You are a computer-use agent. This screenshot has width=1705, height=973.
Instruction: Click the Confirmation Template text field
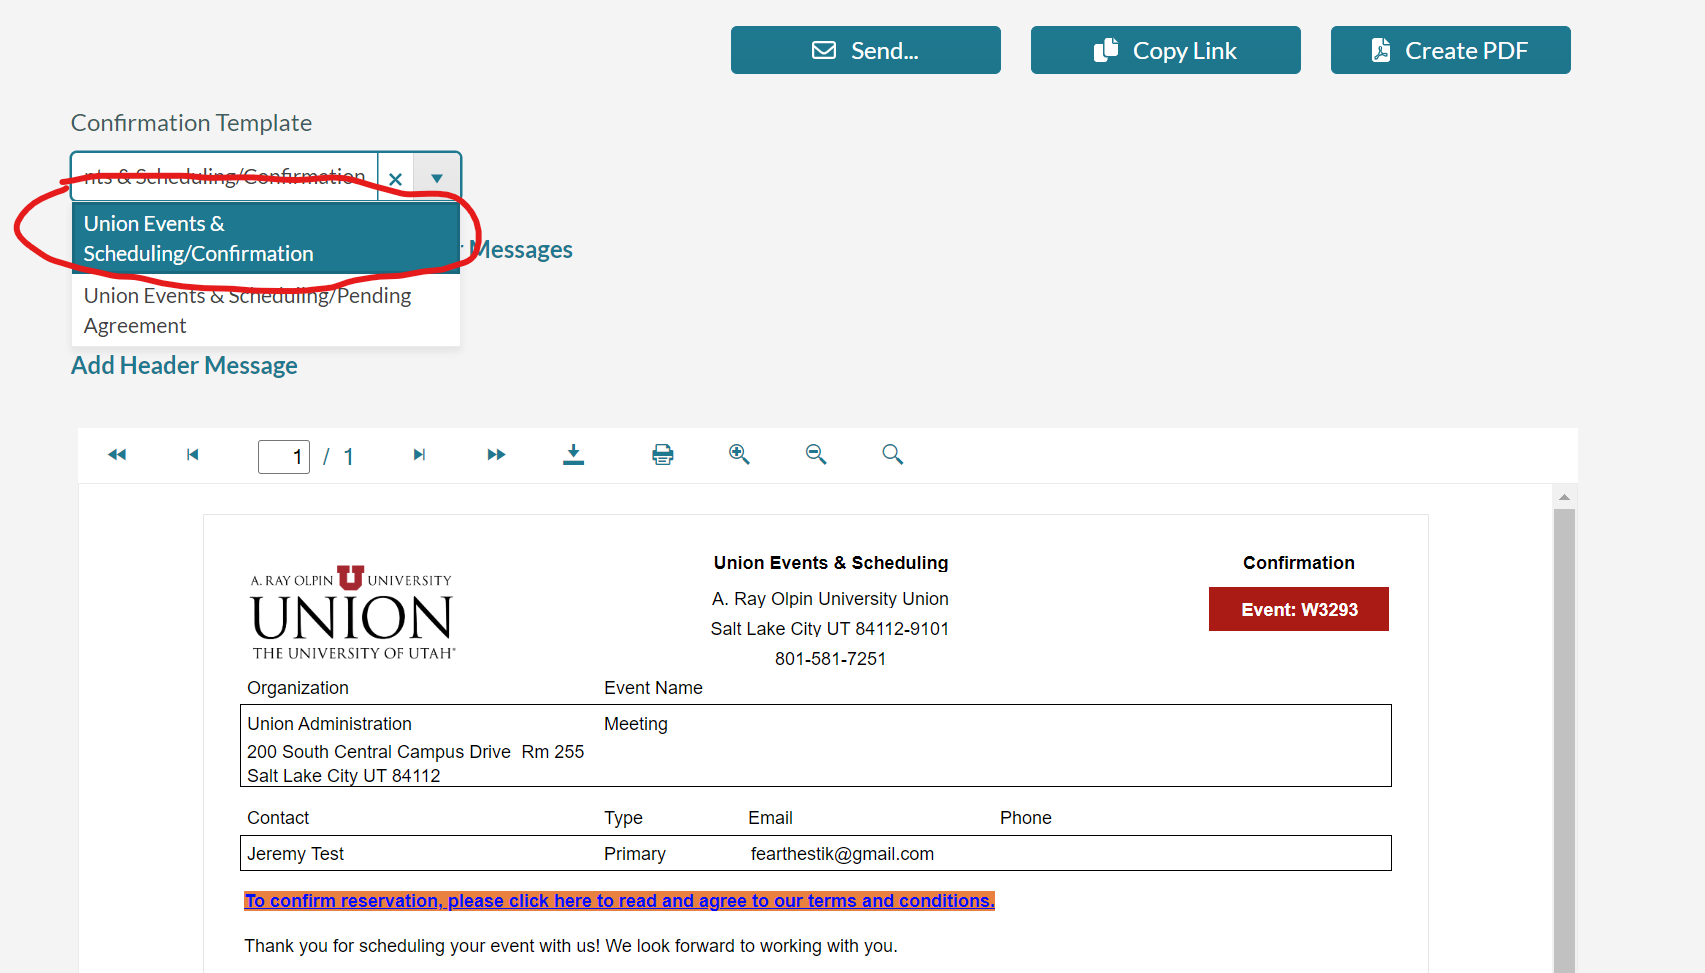pos(225,177)
